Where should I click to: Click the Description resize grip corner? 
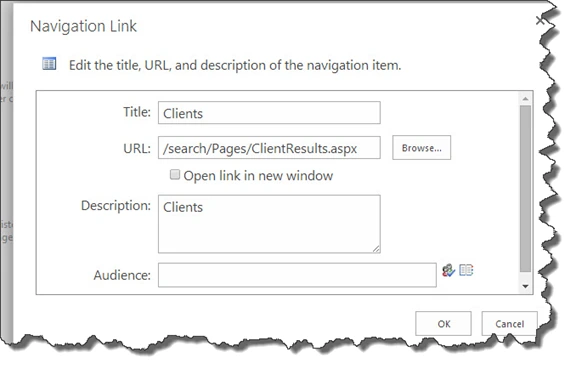coord(376,249)
